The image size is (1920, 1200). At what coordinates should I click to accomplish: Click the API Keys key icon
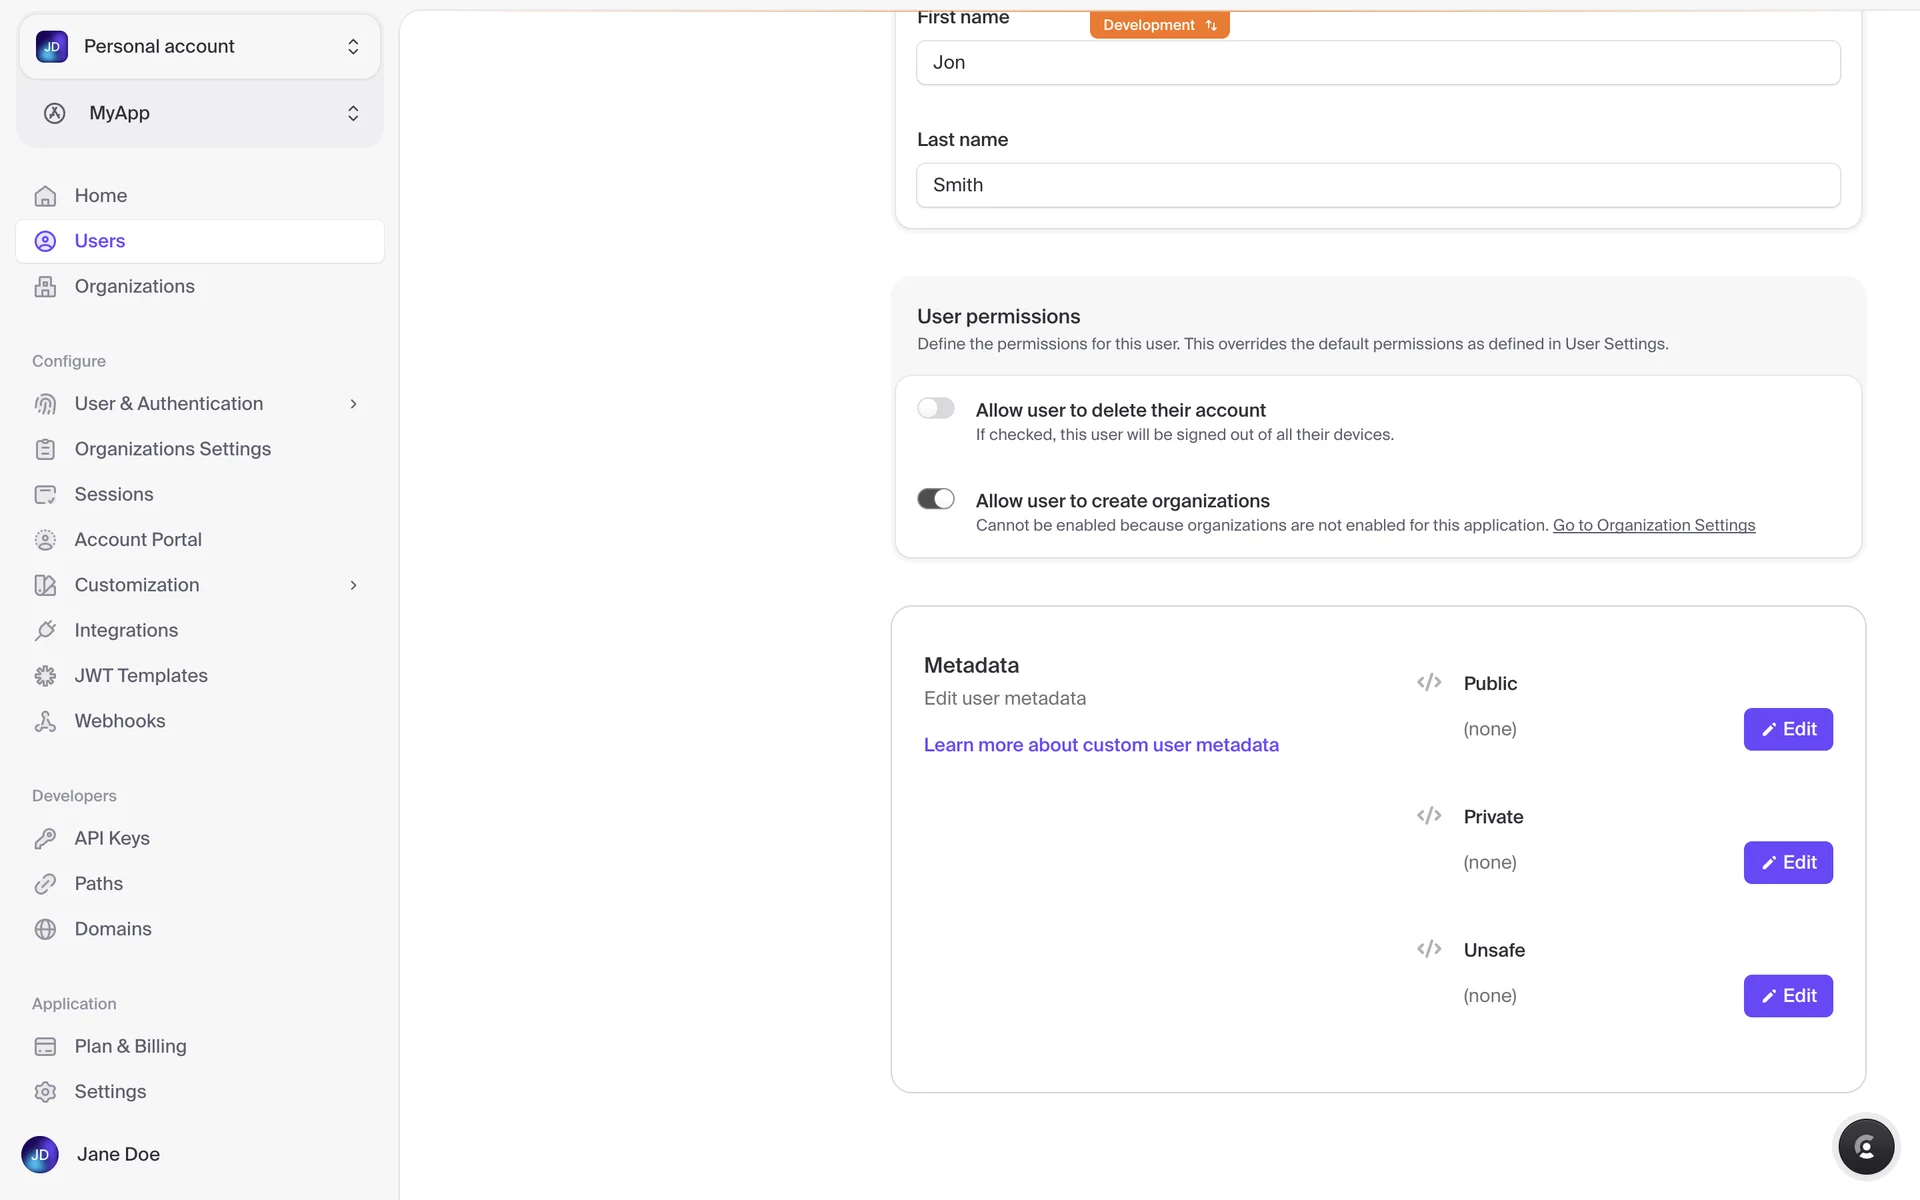coord(45,839)
